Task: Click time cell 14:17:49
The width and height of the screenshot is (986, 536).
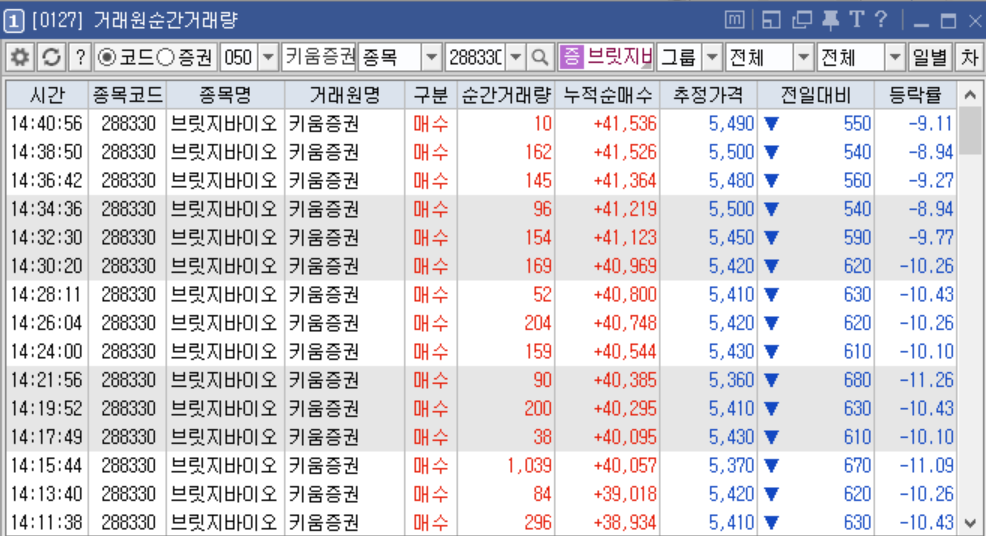Action: pyautogui.click(x=47, y=437)
